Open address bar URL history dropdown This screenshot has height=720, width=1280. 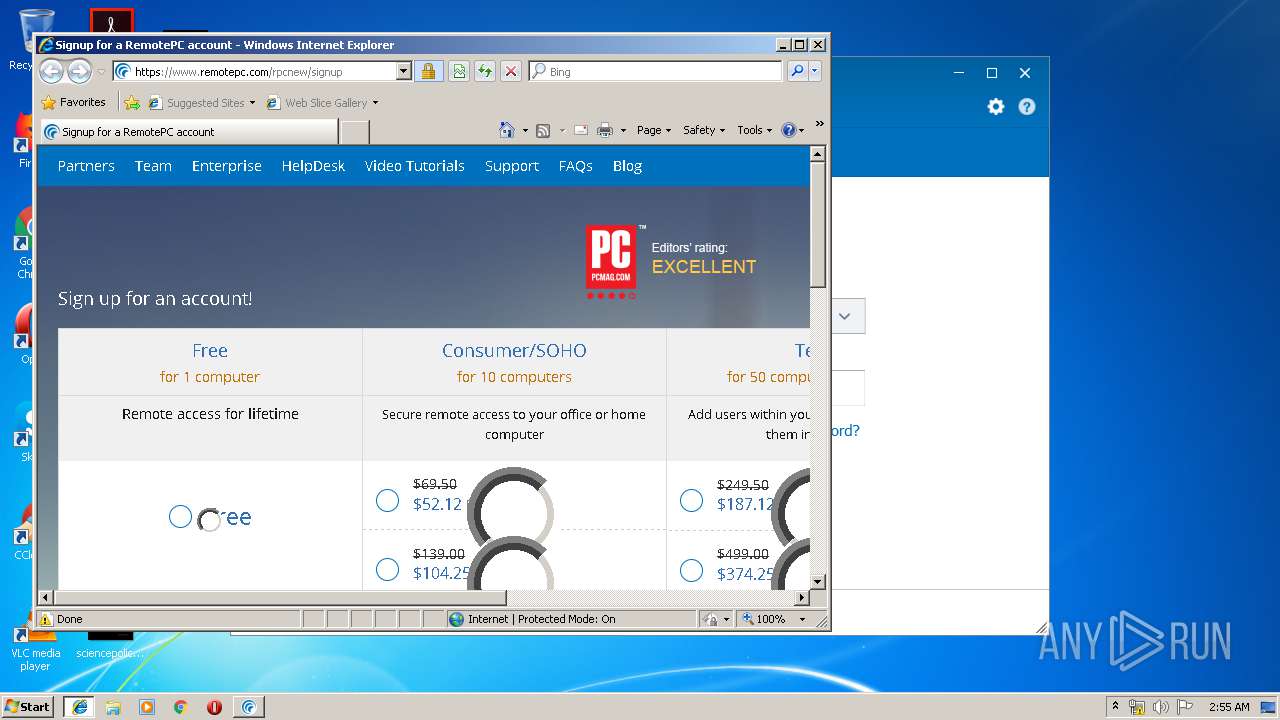pos(404,71)
